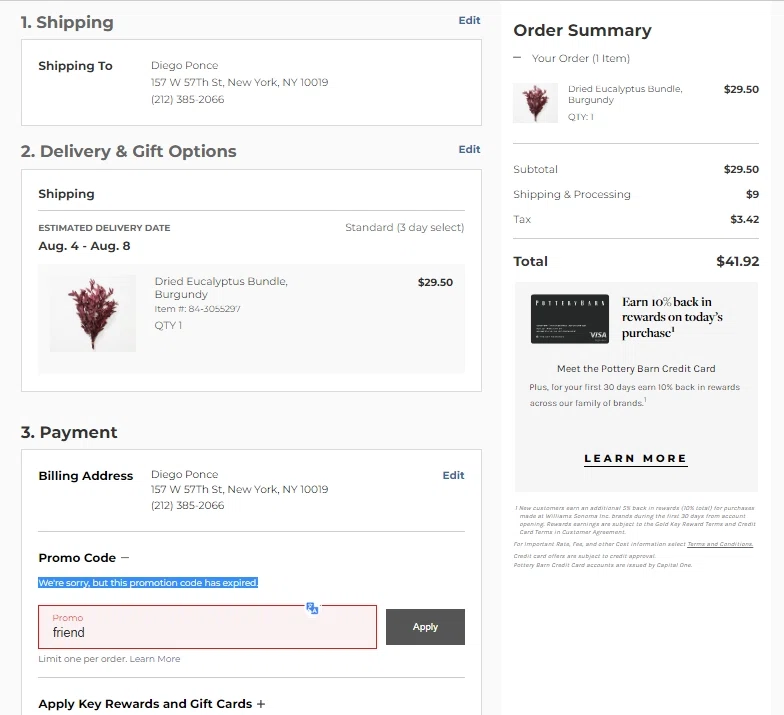Click the Dried Eucalyptus Bundle name in Order Summary
The width and height of the screenshot is (784, 715).
pyautogui.click(x=625, y=94)
